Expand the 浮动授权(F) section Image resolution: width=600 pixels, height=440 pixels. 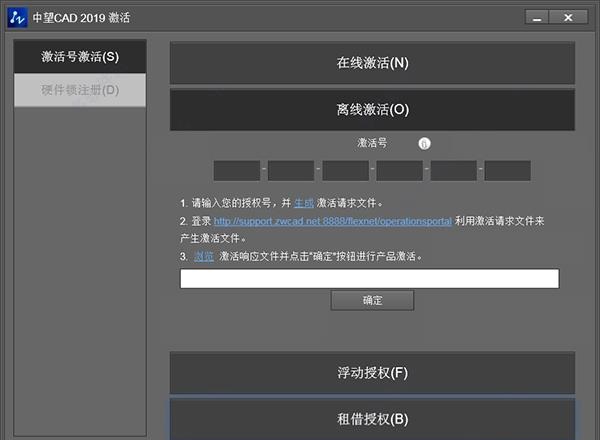tap(372, 373)
